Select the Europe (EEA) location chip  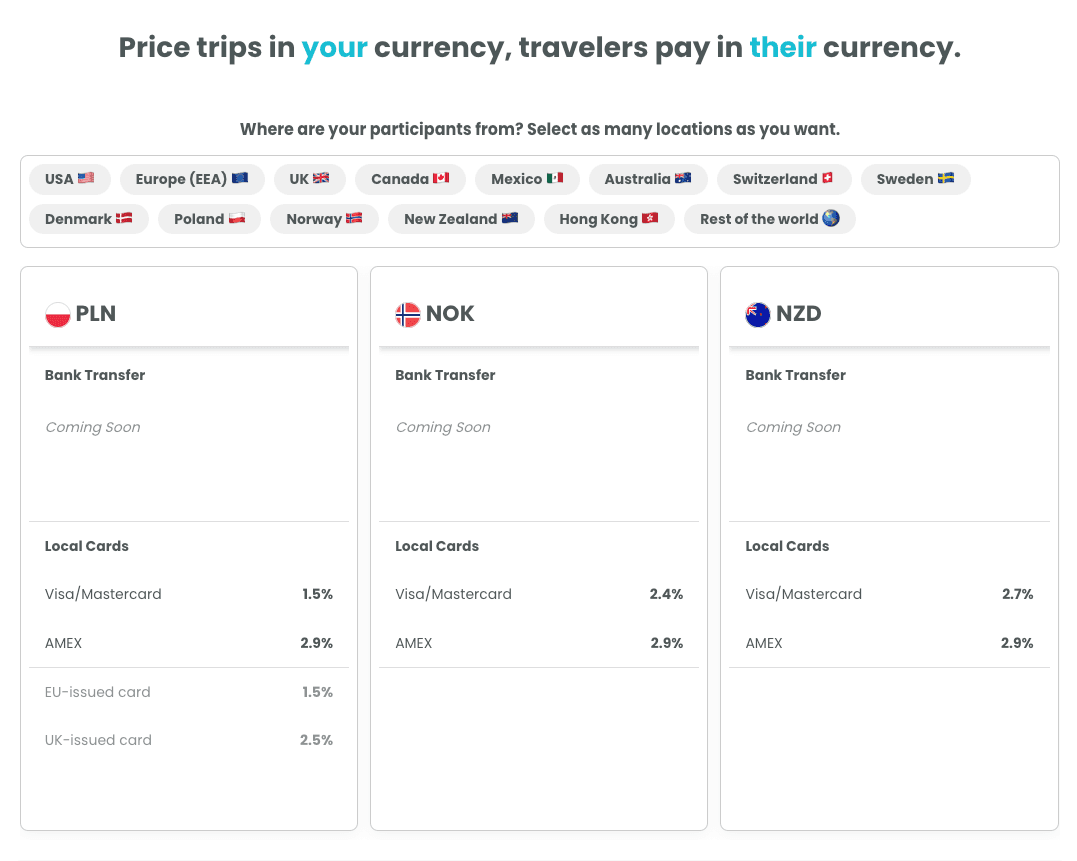click(192, 179)
